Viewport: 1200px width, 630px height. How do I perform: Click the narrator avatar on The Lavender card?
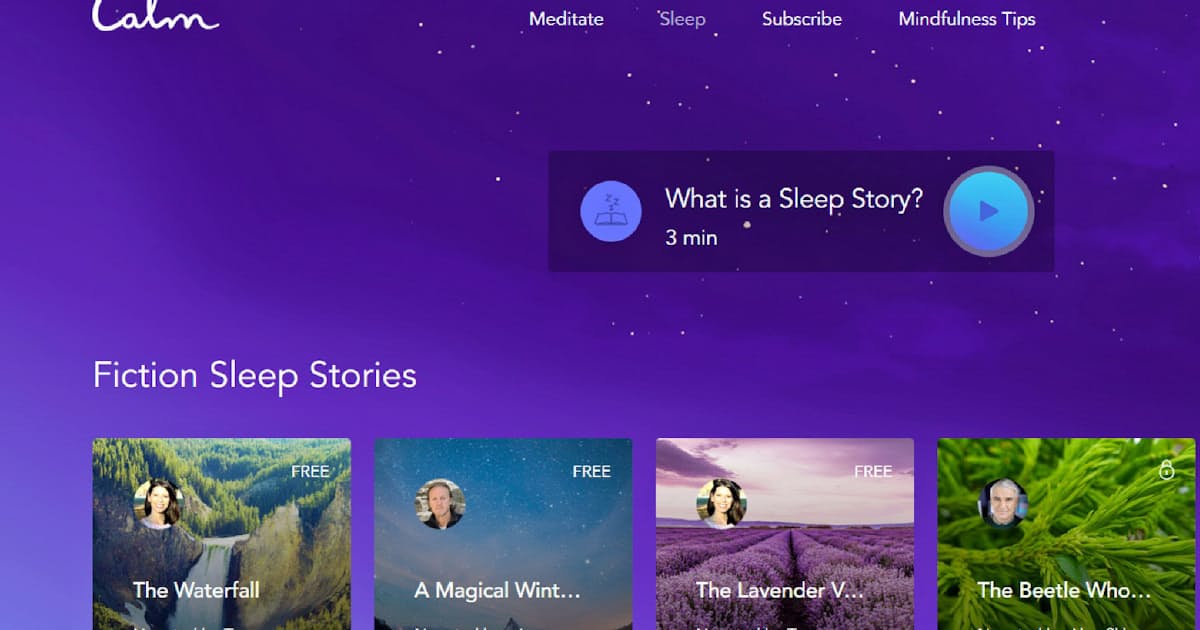pos(722,503)
